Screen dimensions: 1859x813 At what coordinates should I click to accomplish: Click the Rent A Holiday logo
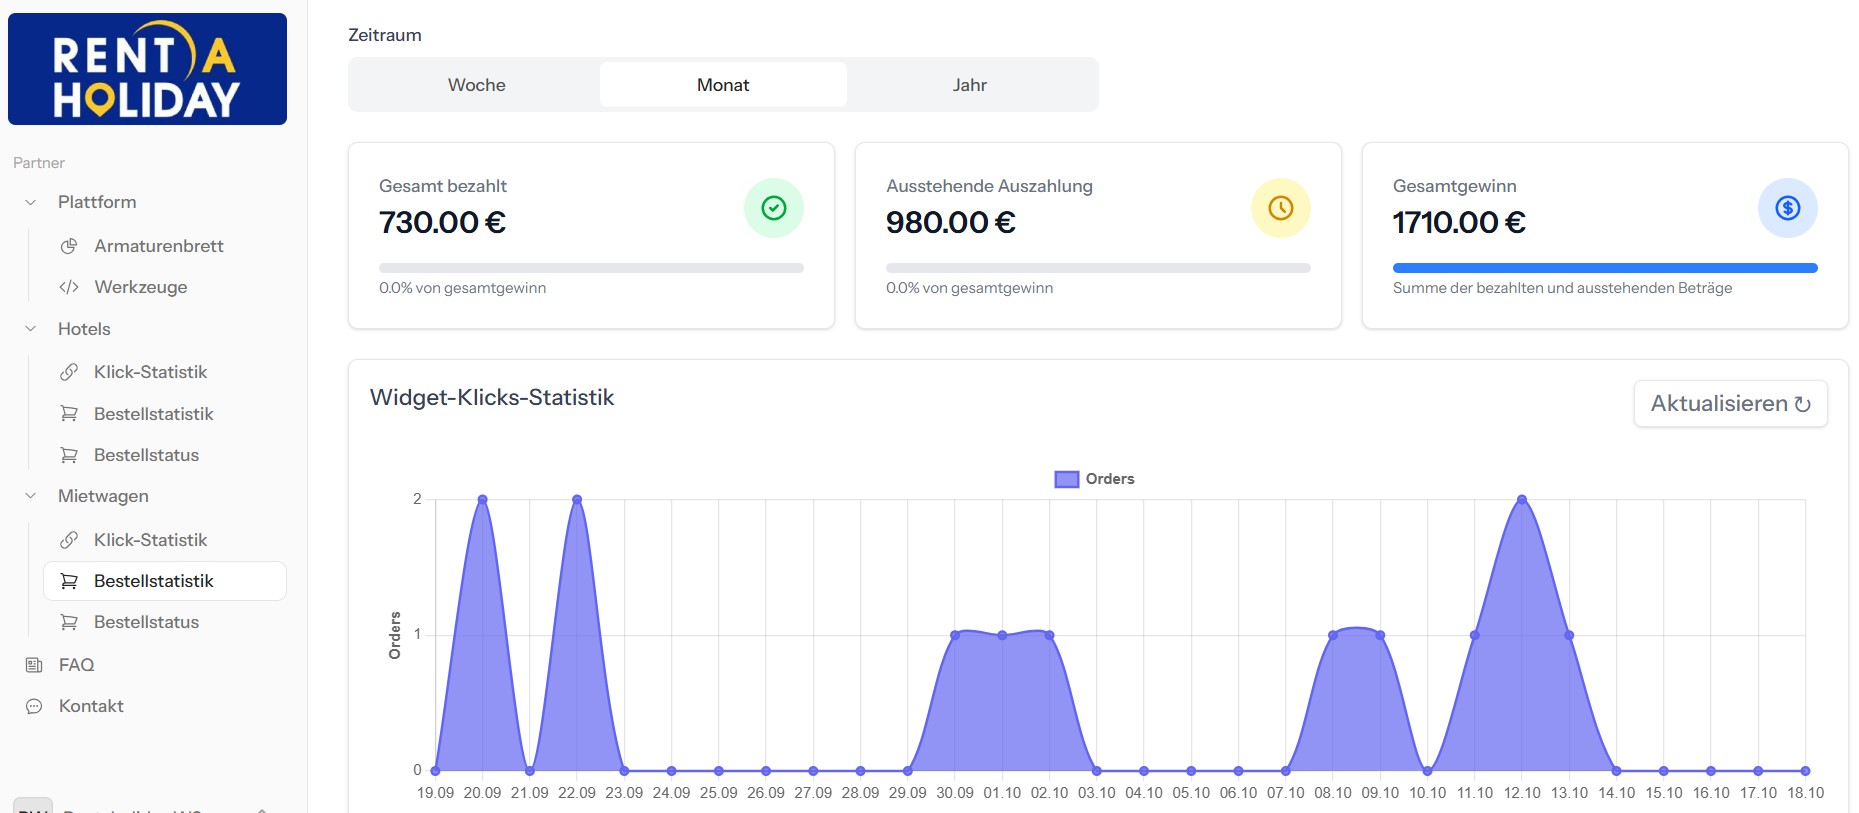coord(147,69)
